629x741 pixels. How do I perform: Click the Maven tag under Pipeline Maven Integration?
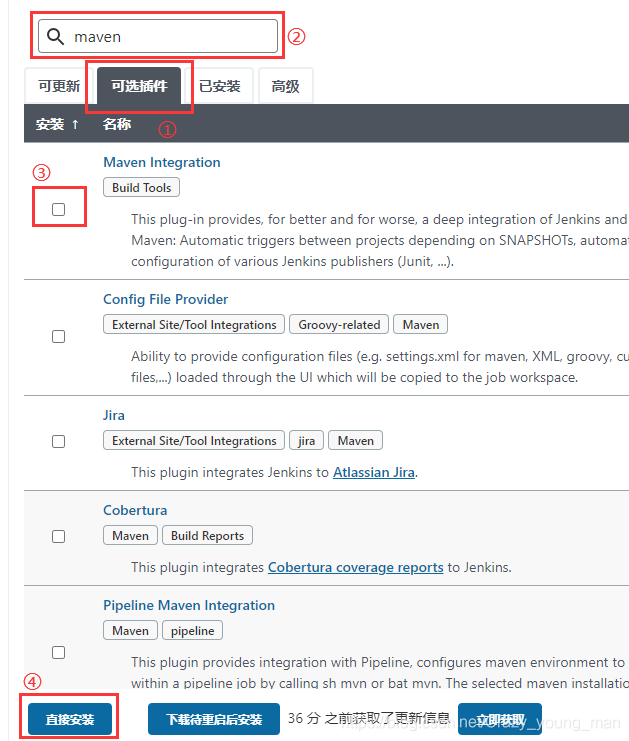tap(130, 630)
